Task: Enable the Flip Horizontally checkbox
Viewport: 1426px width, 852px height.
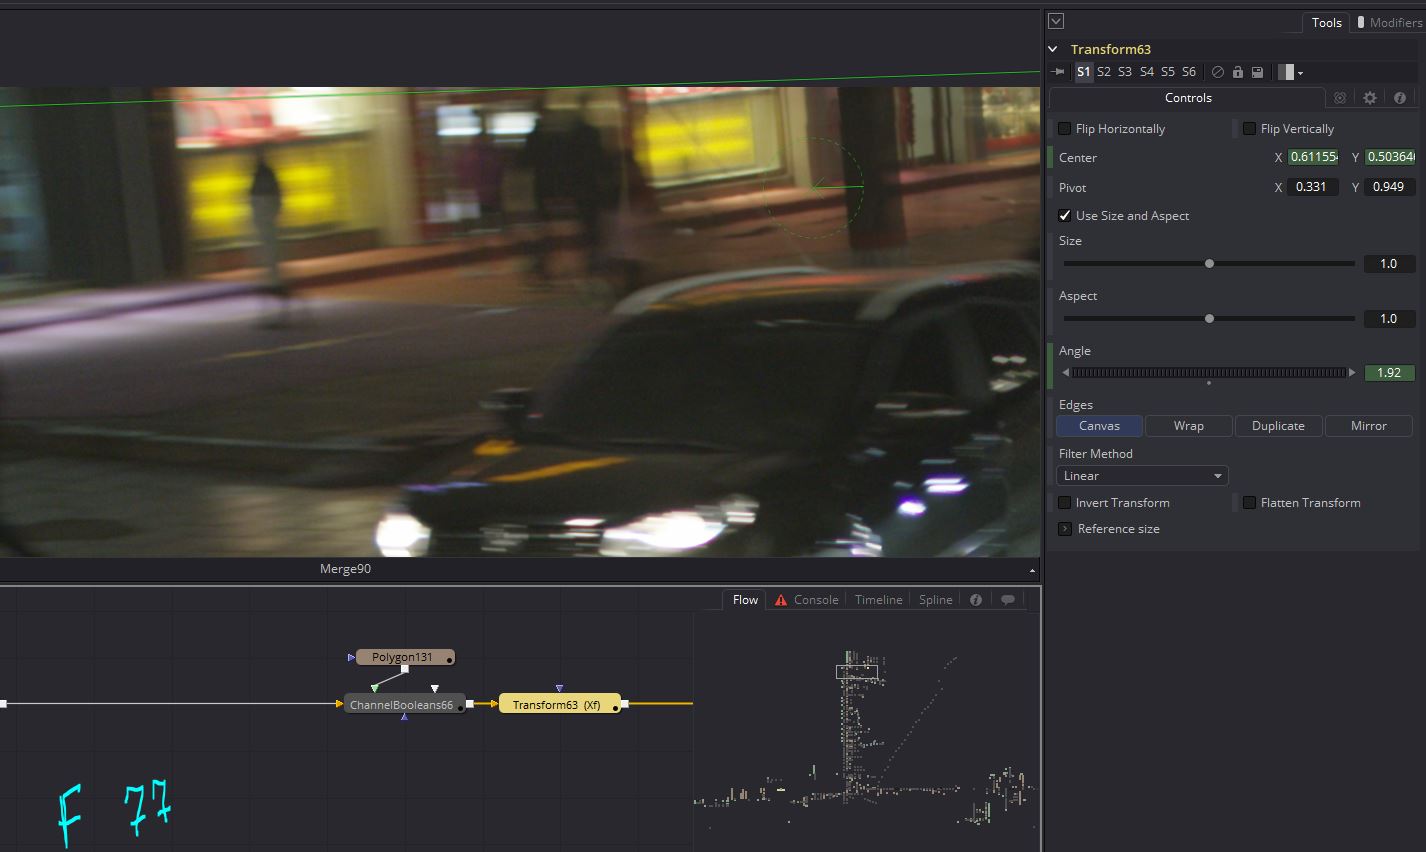Action: click(1065, 129)
